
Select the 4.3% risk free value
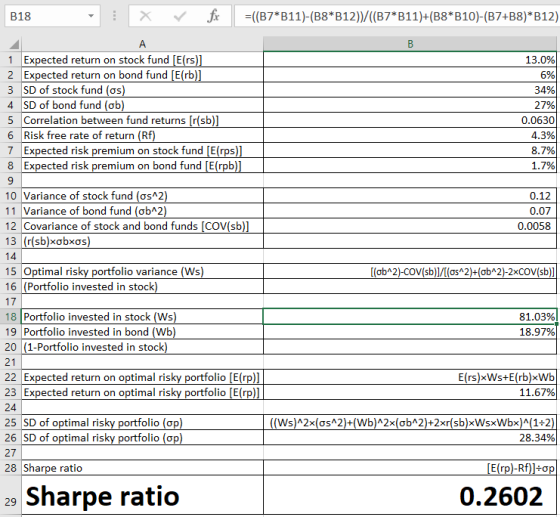tap(410, 135)
